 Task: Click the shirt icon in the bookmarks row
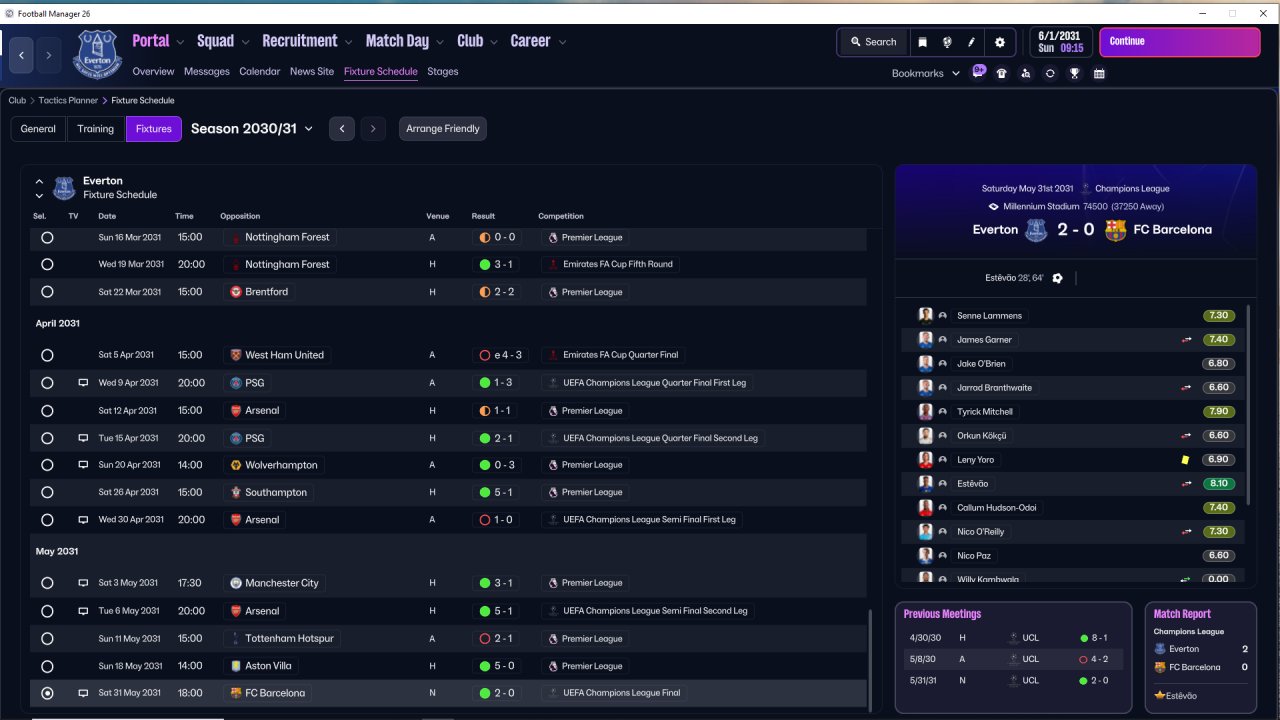[x=1002, y=73]
